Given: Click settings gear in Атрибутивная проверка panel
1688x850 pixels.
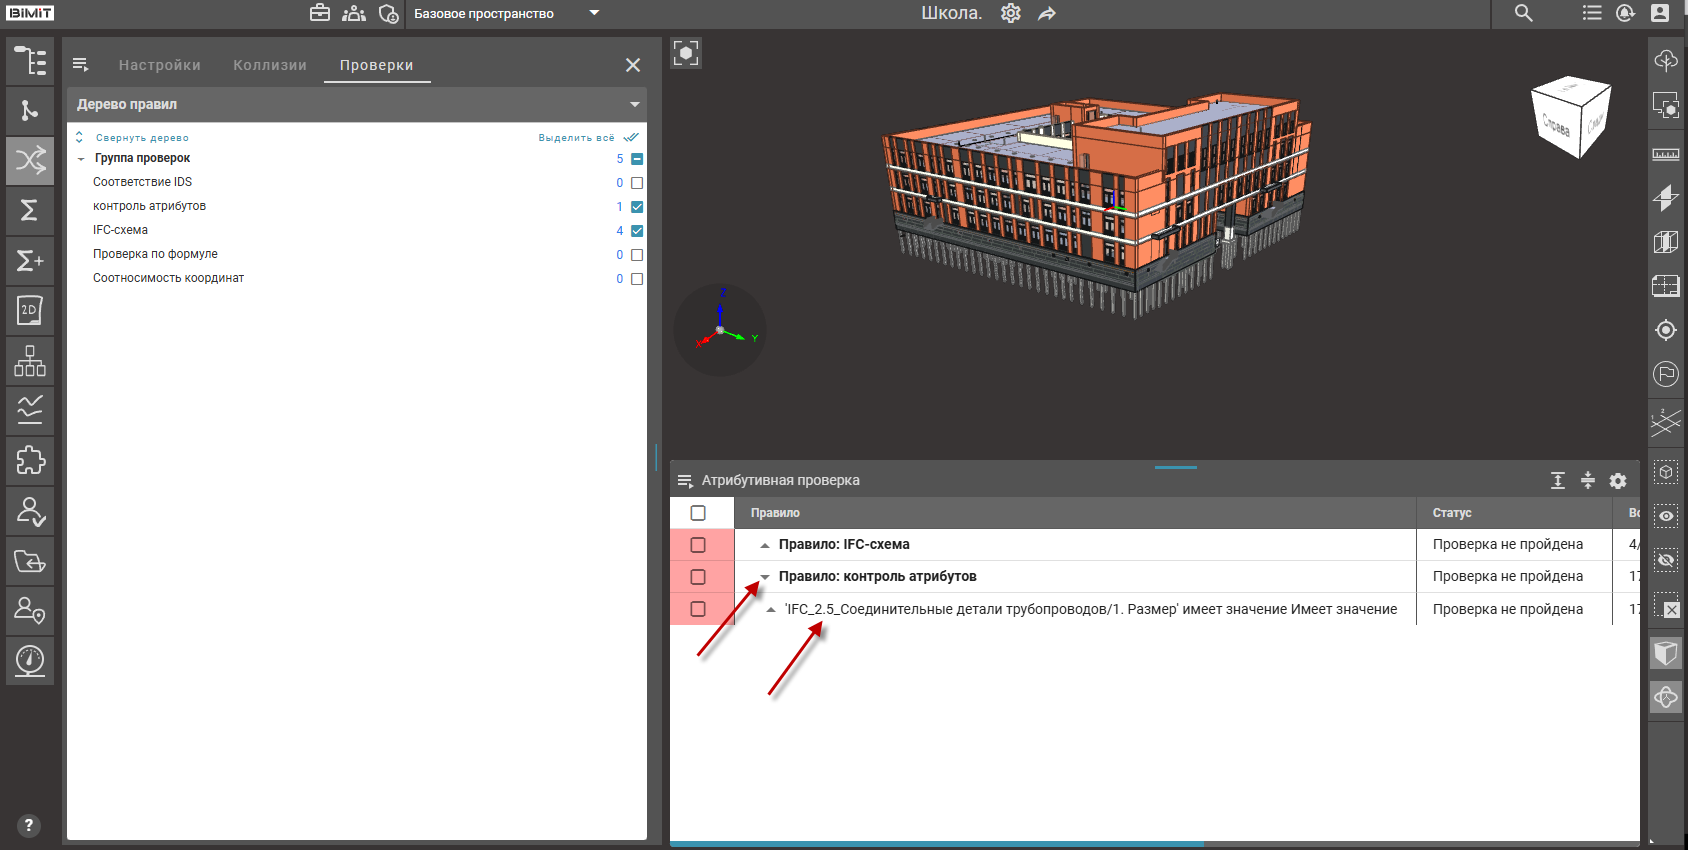Looking at the screenshot, I should pyautogui.click(x=1618, y=481).
